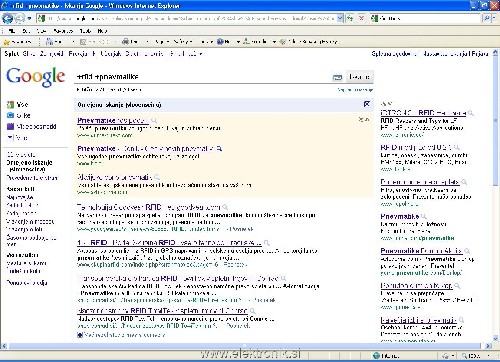Screen dimensions: 500x362
Task: Click the Google search field with rfid query
Action: click(x=203, y=77)
